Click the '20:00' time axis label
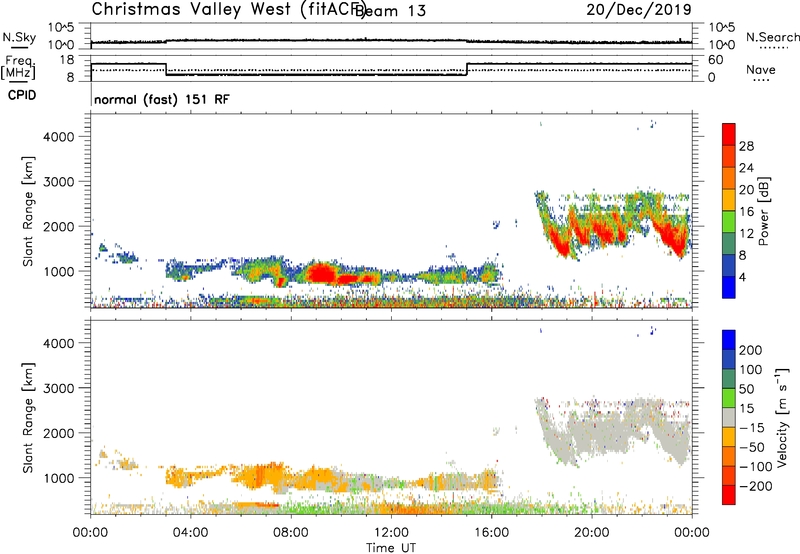 592,533
